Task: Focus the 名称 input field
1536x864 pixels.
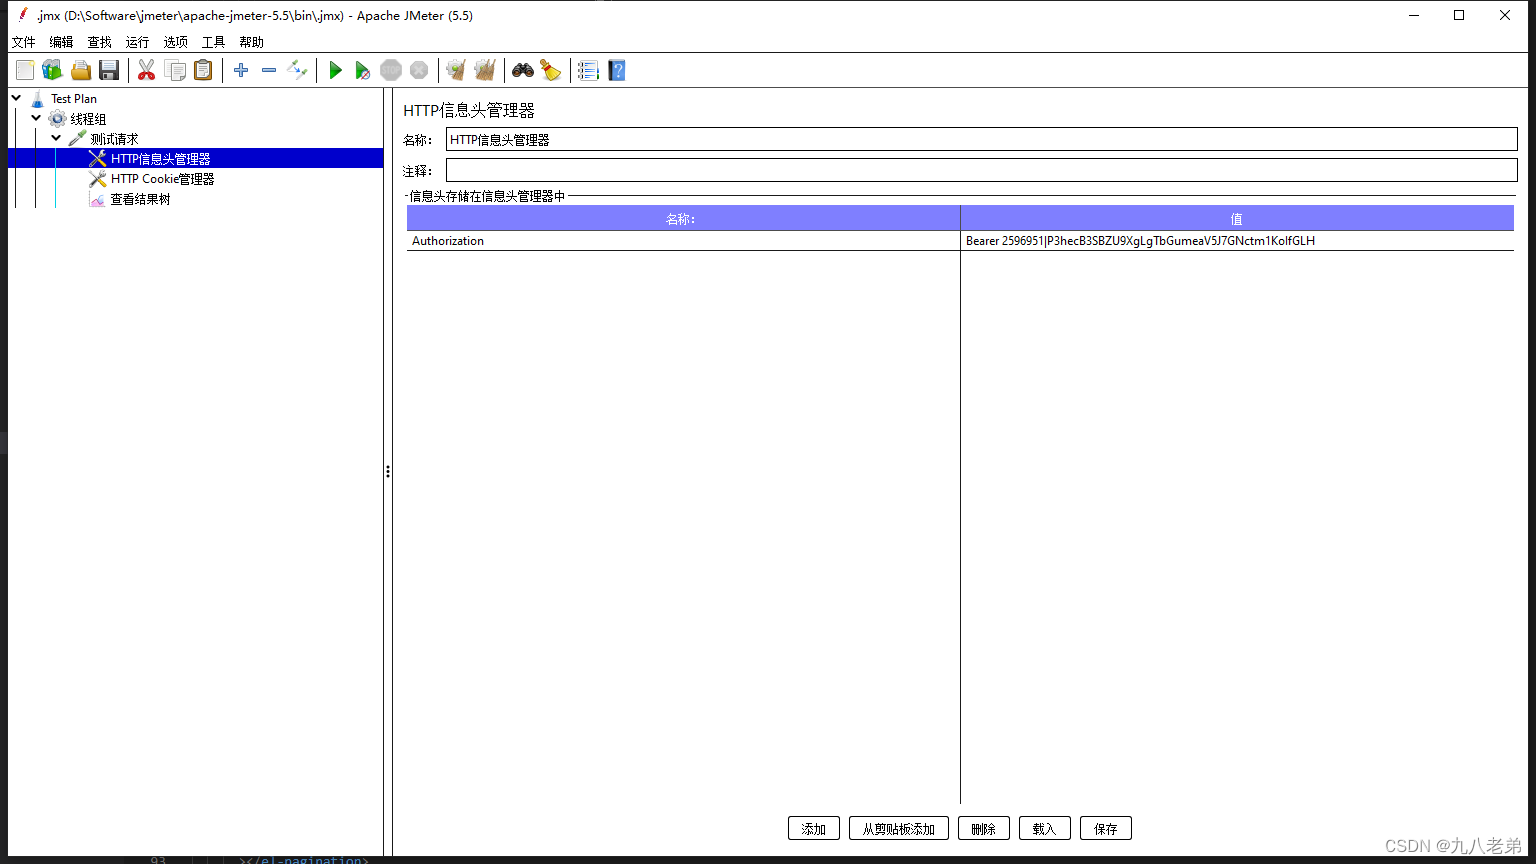Action: [981, 140]
